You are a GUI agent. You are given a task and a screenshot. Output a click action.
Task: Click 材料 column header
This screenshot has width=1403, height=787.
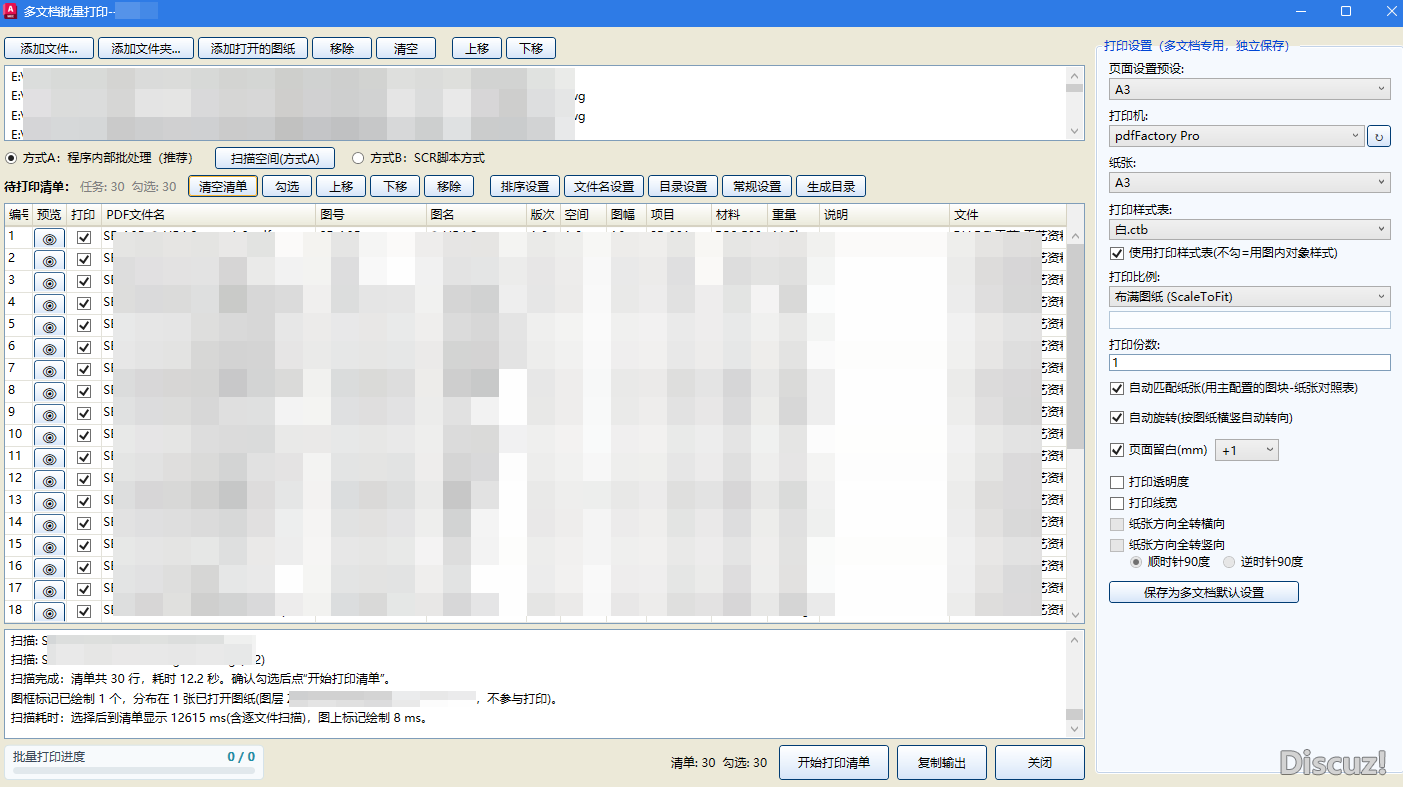coord(739,215)
